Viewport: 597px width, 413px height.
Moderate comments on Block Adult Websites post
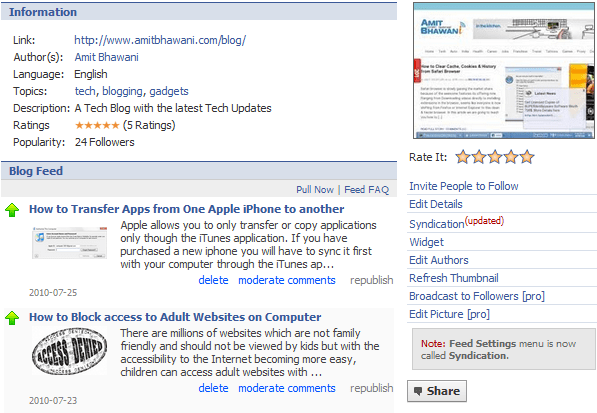(x=287, y=388)
